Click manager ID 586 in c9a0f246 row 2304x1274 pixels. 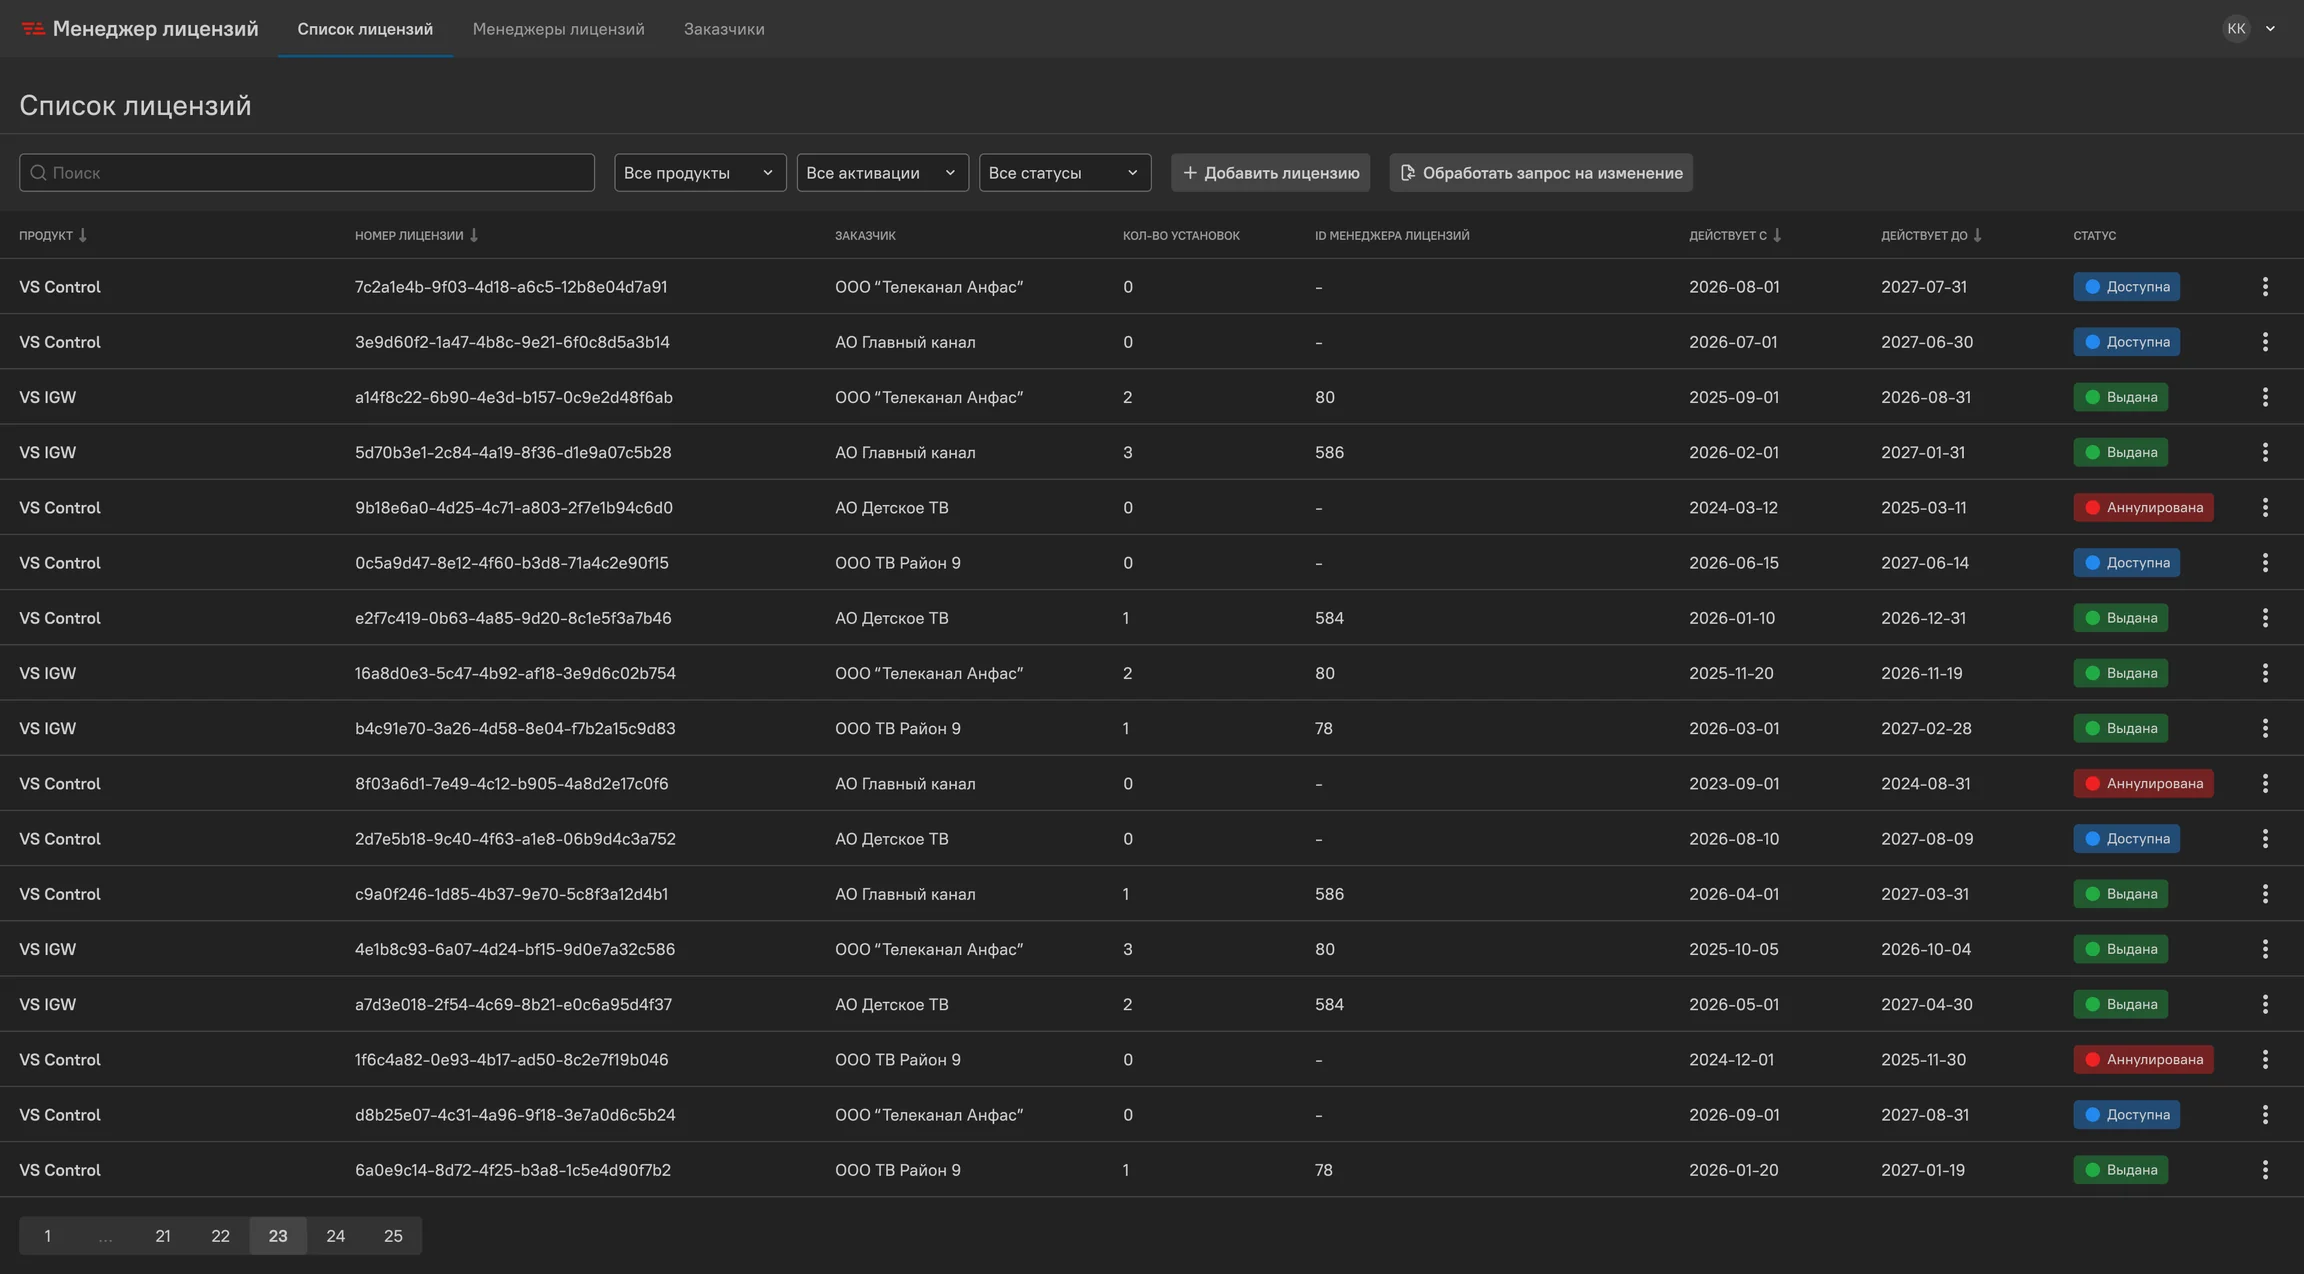point(1329,894)
